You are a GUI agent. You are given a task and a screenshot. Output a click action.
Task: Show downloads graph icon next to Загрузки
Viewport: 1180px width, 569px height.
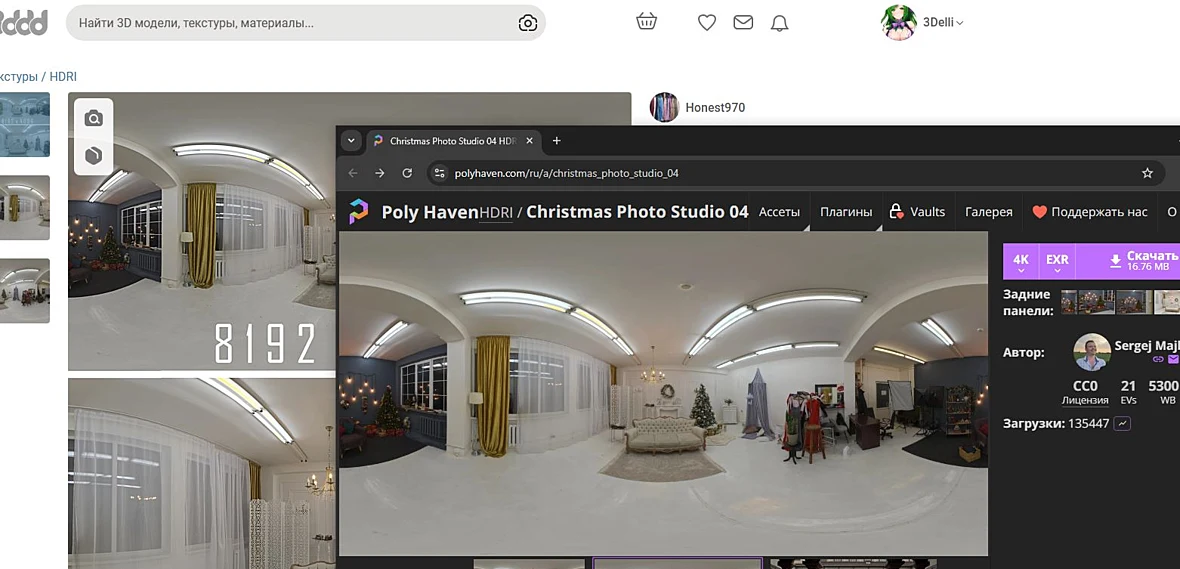tap(1122, 424)
